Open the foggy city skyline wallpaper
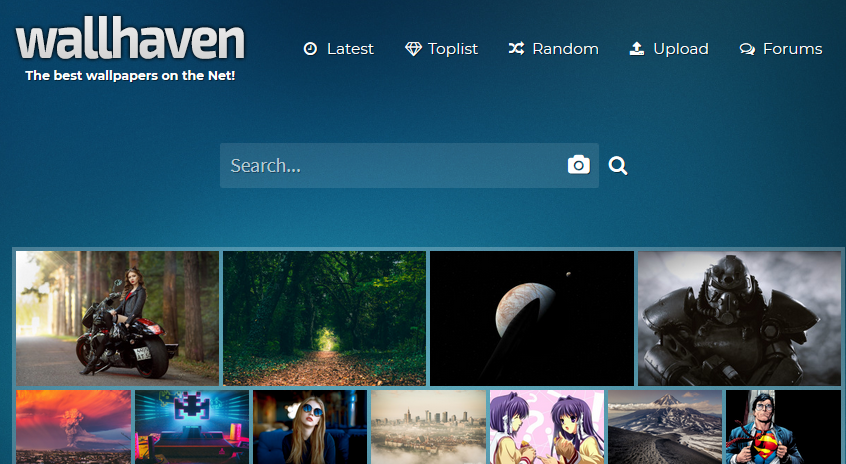The width and height of the screenshot is (846, 464). (428, 427)
